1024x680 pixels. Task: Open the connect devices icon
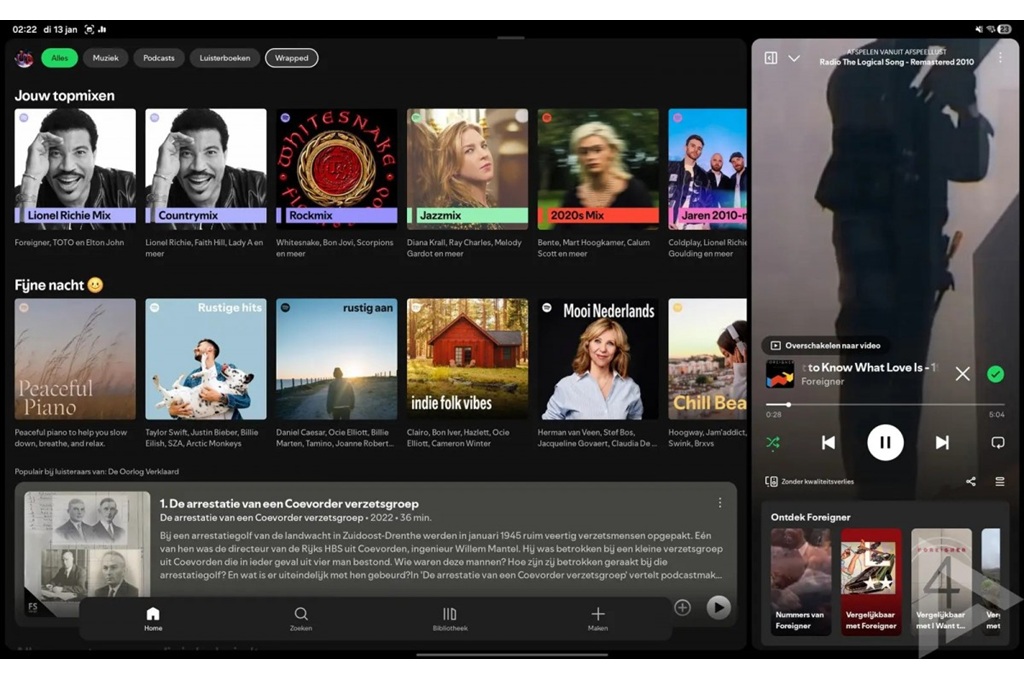[x=772, y=481]
